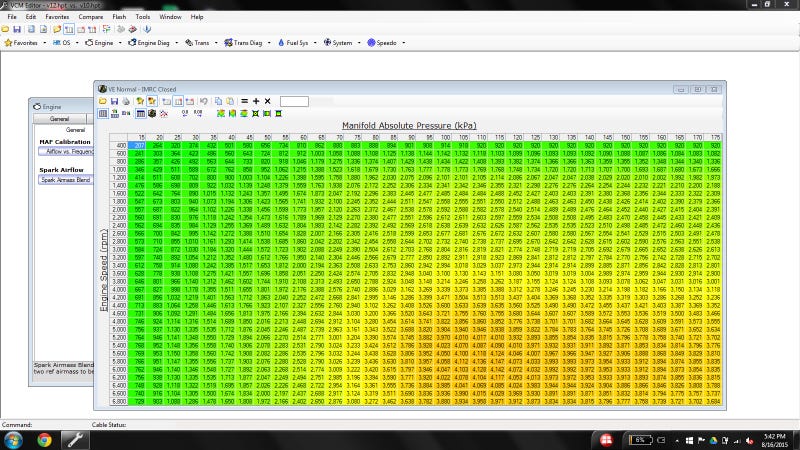Viewport: 800px width, 450px height.
Task: Click the plus (add value) icon
Action: 256,101
